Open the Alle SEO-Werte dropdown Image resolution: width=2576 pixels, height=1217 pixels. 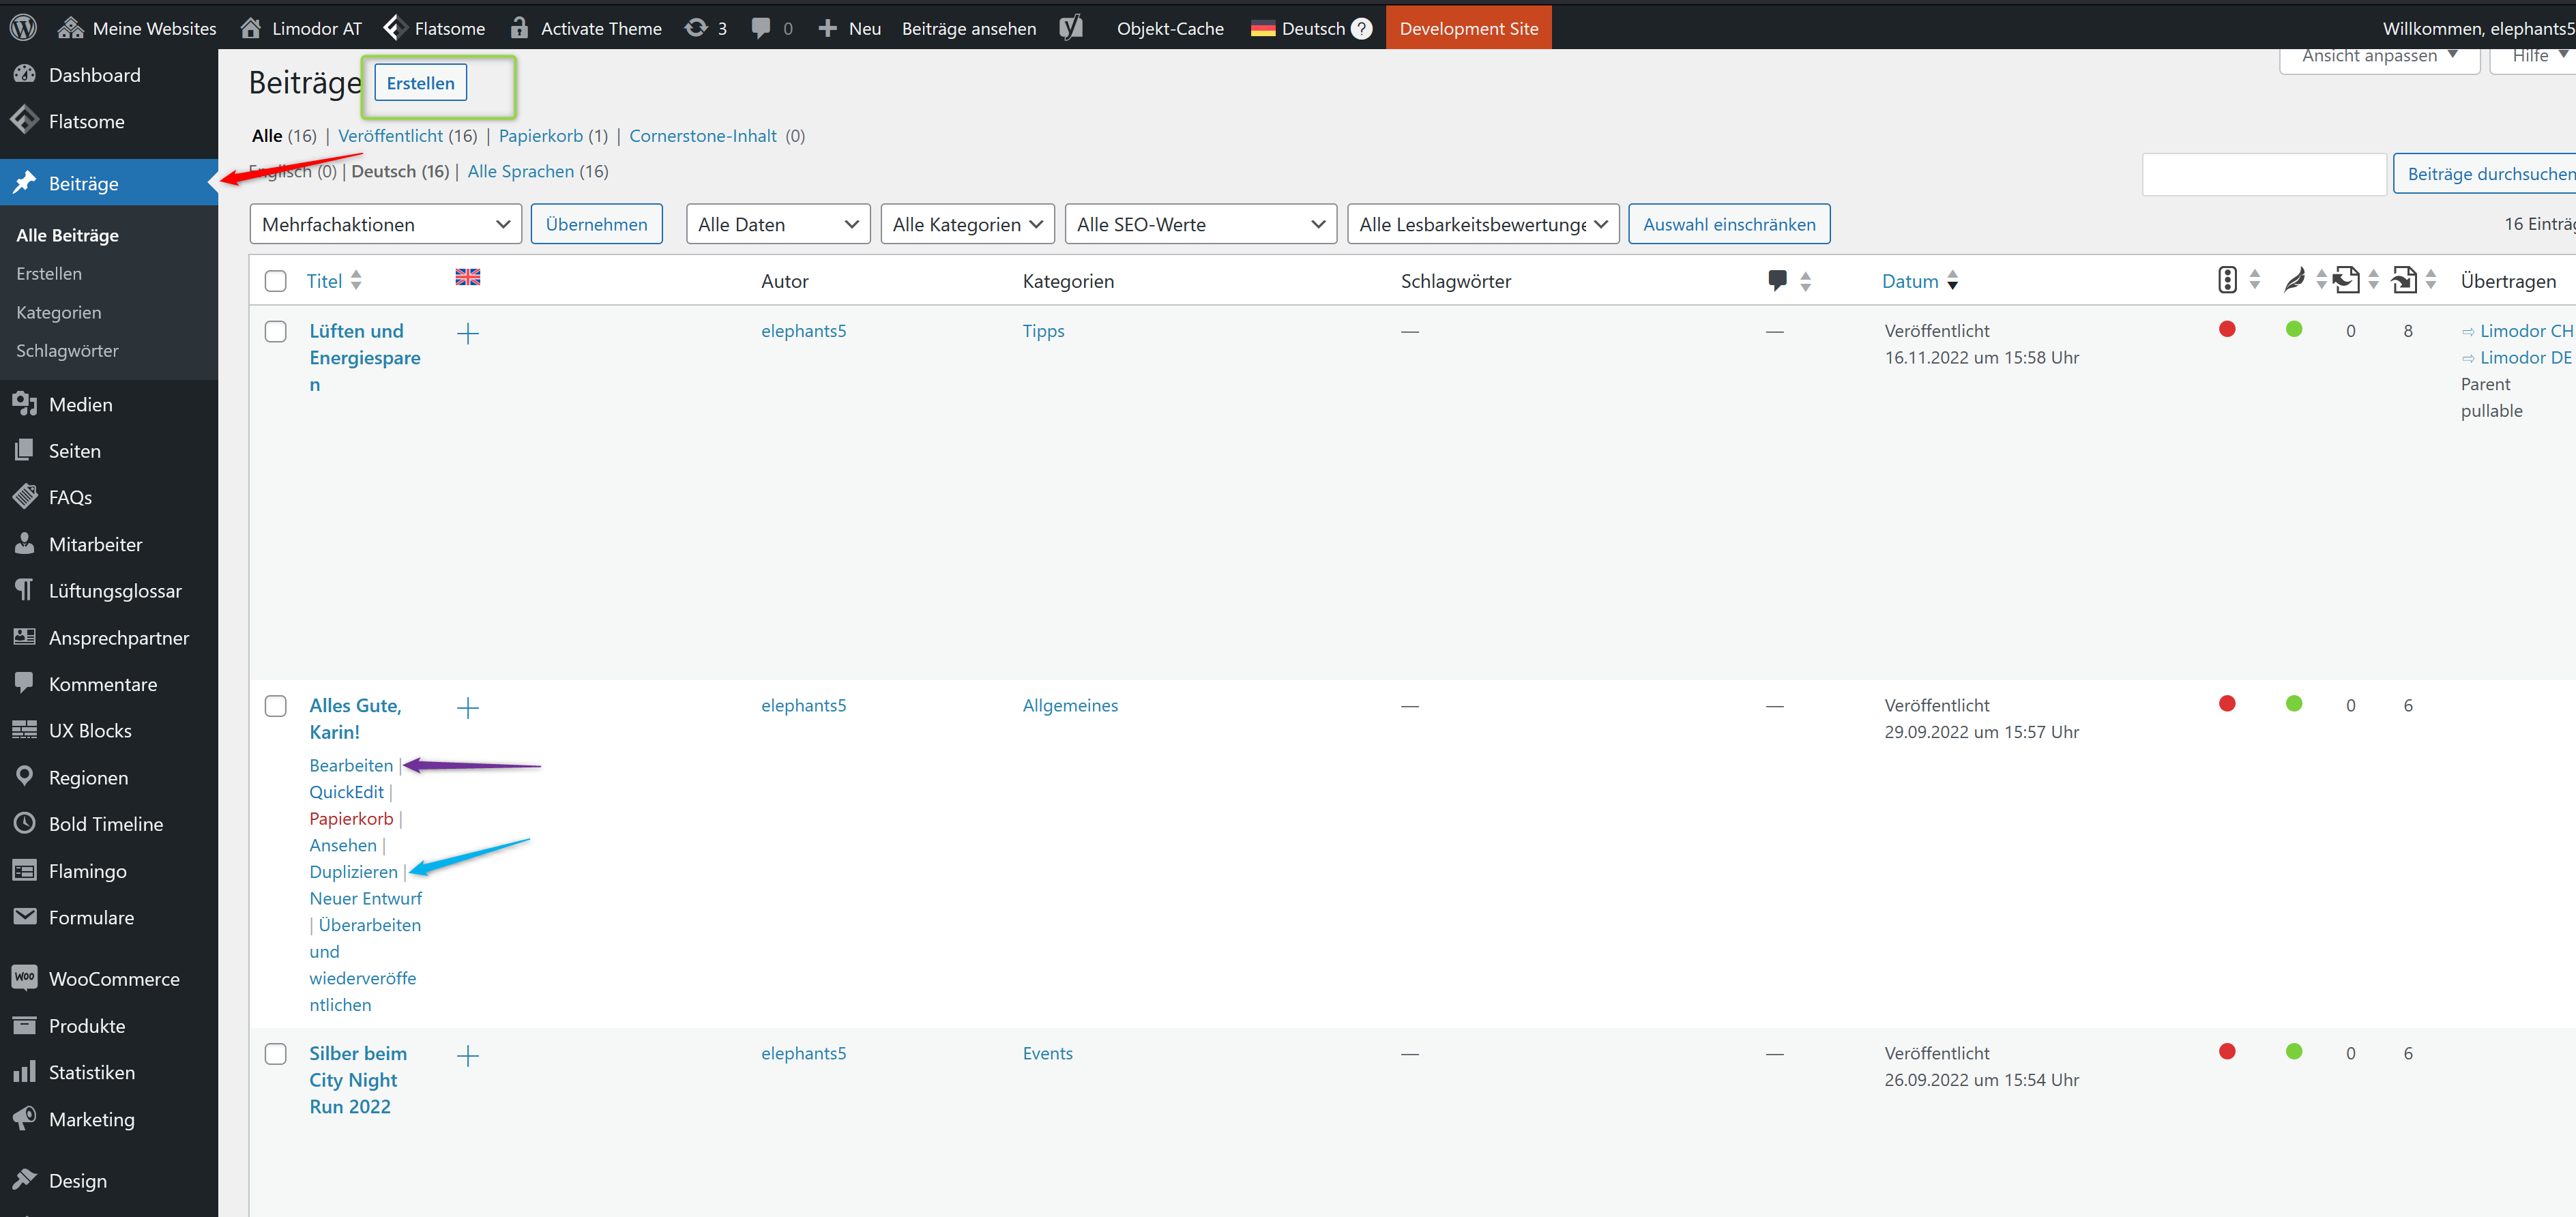pyautogui.click(x=1199, y=224)
